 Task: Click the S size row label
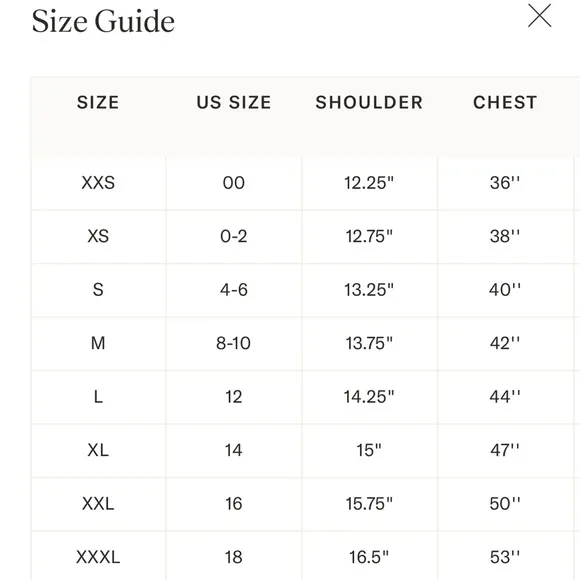pos(98,290)
